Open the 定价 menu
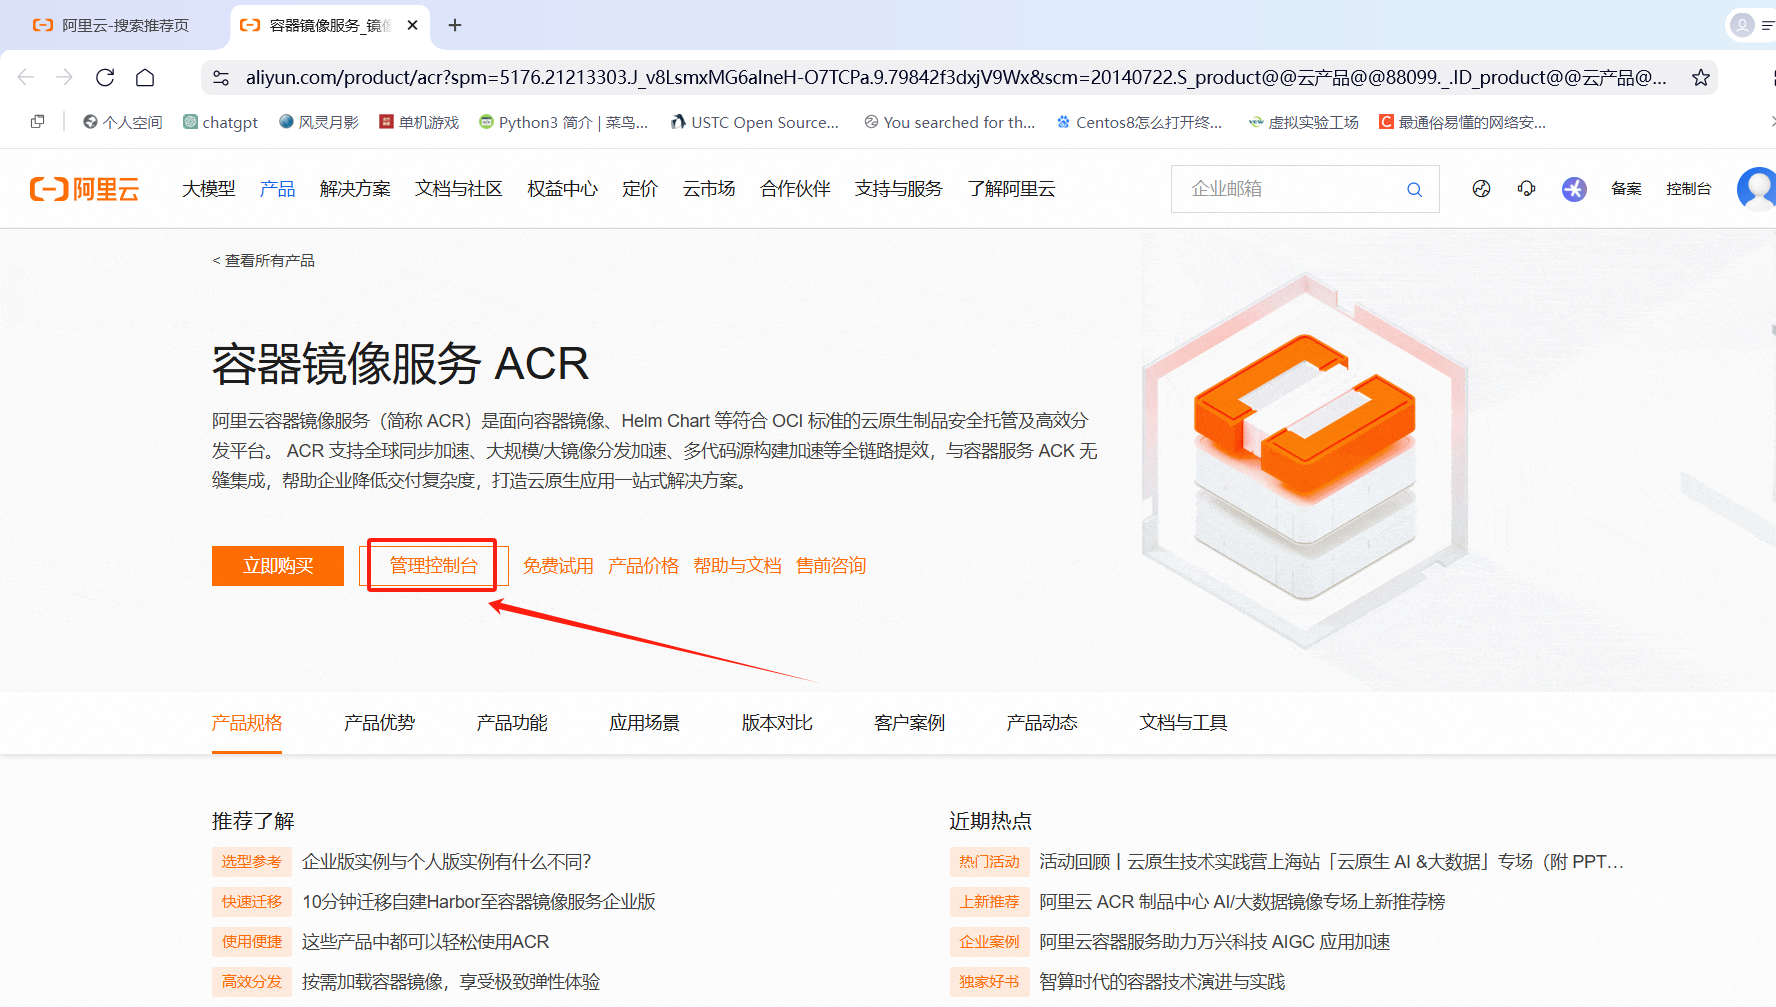This screenshot has height=1007, width=1776. (x=640, y=189)
